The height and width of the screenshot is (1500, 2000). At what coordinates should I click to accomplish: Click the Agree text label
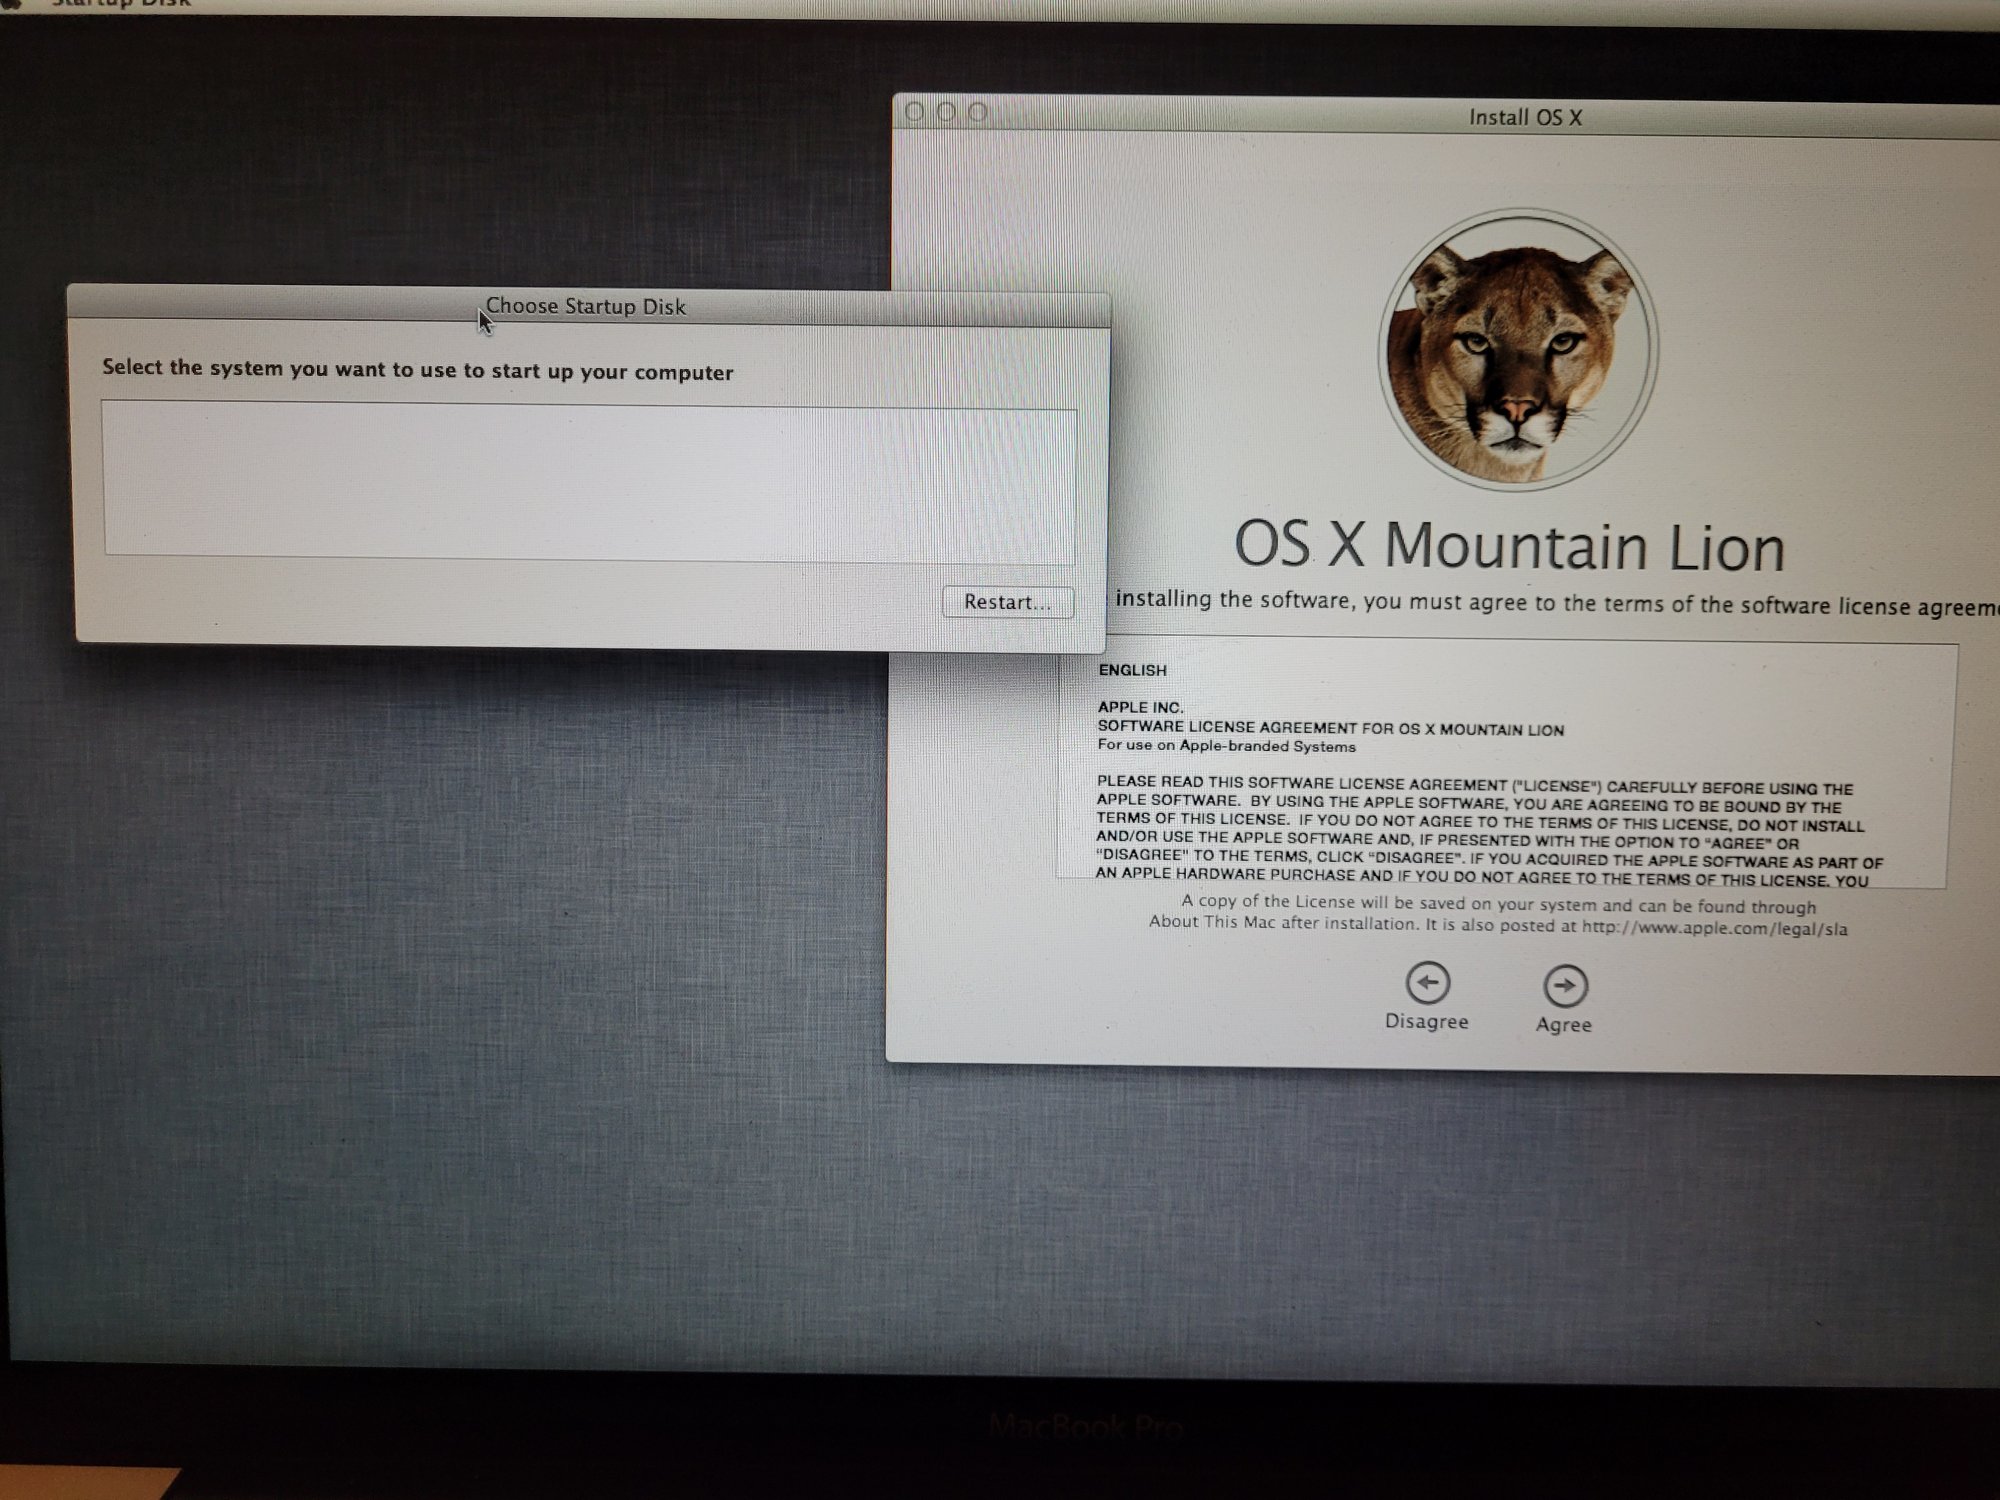1564,1025
